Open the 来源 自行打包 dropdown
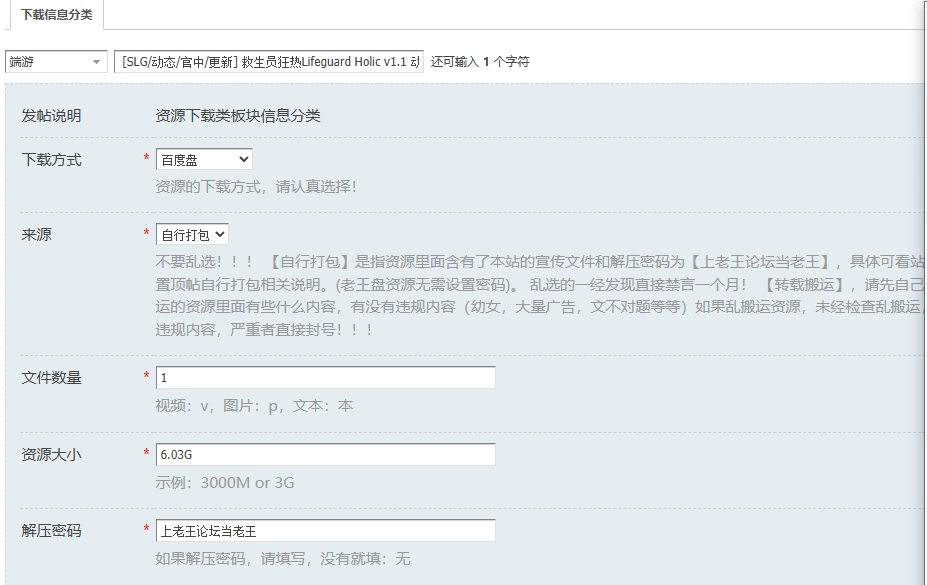 point(192,235)
